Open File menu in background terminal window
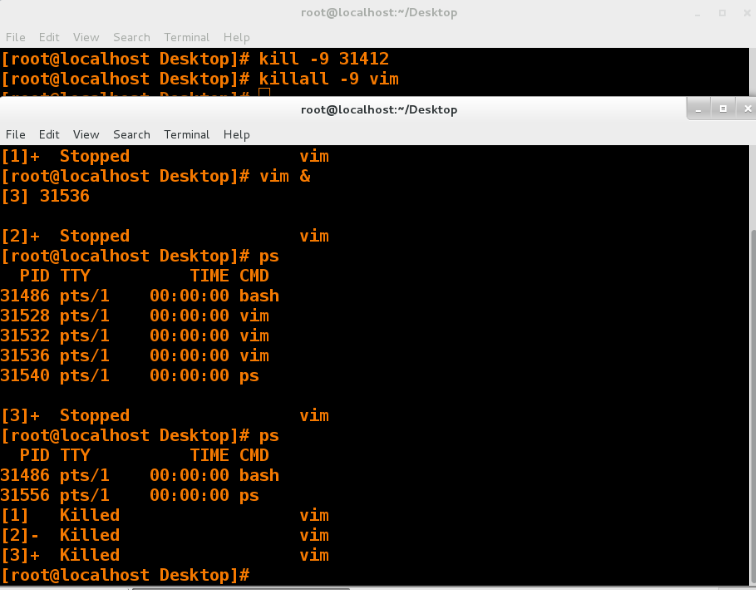756x590 pixels. [15, 37]
